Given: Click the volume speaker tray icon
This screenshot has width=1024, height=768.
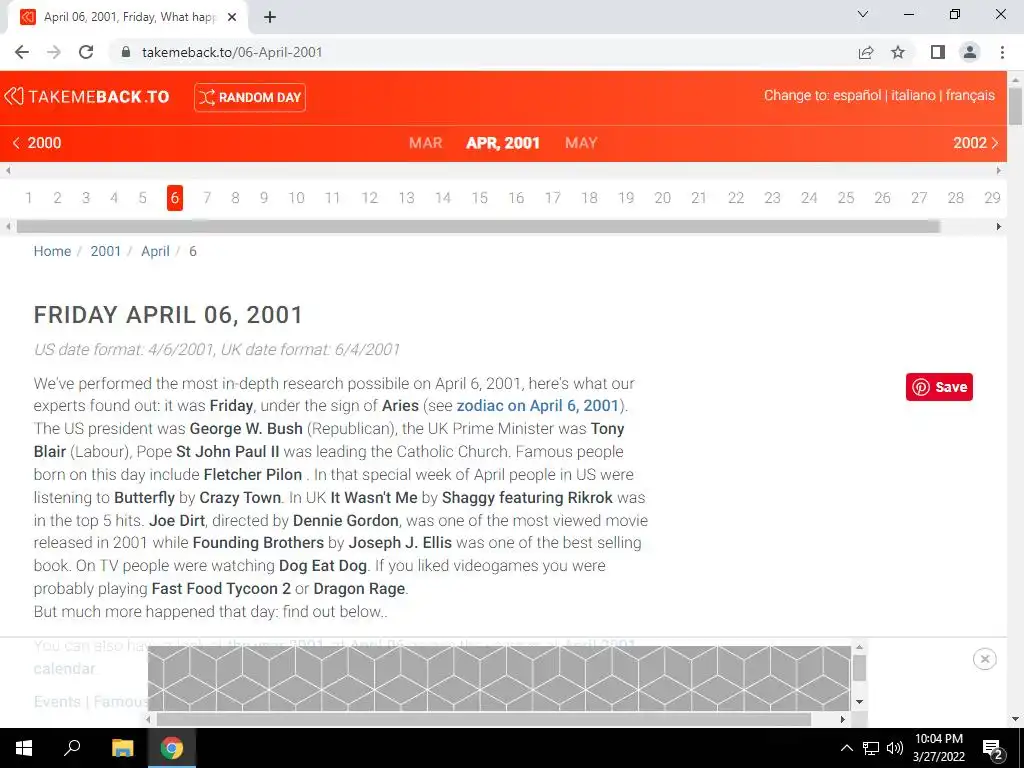Looking at the screenshot, I should coord(895,748).
